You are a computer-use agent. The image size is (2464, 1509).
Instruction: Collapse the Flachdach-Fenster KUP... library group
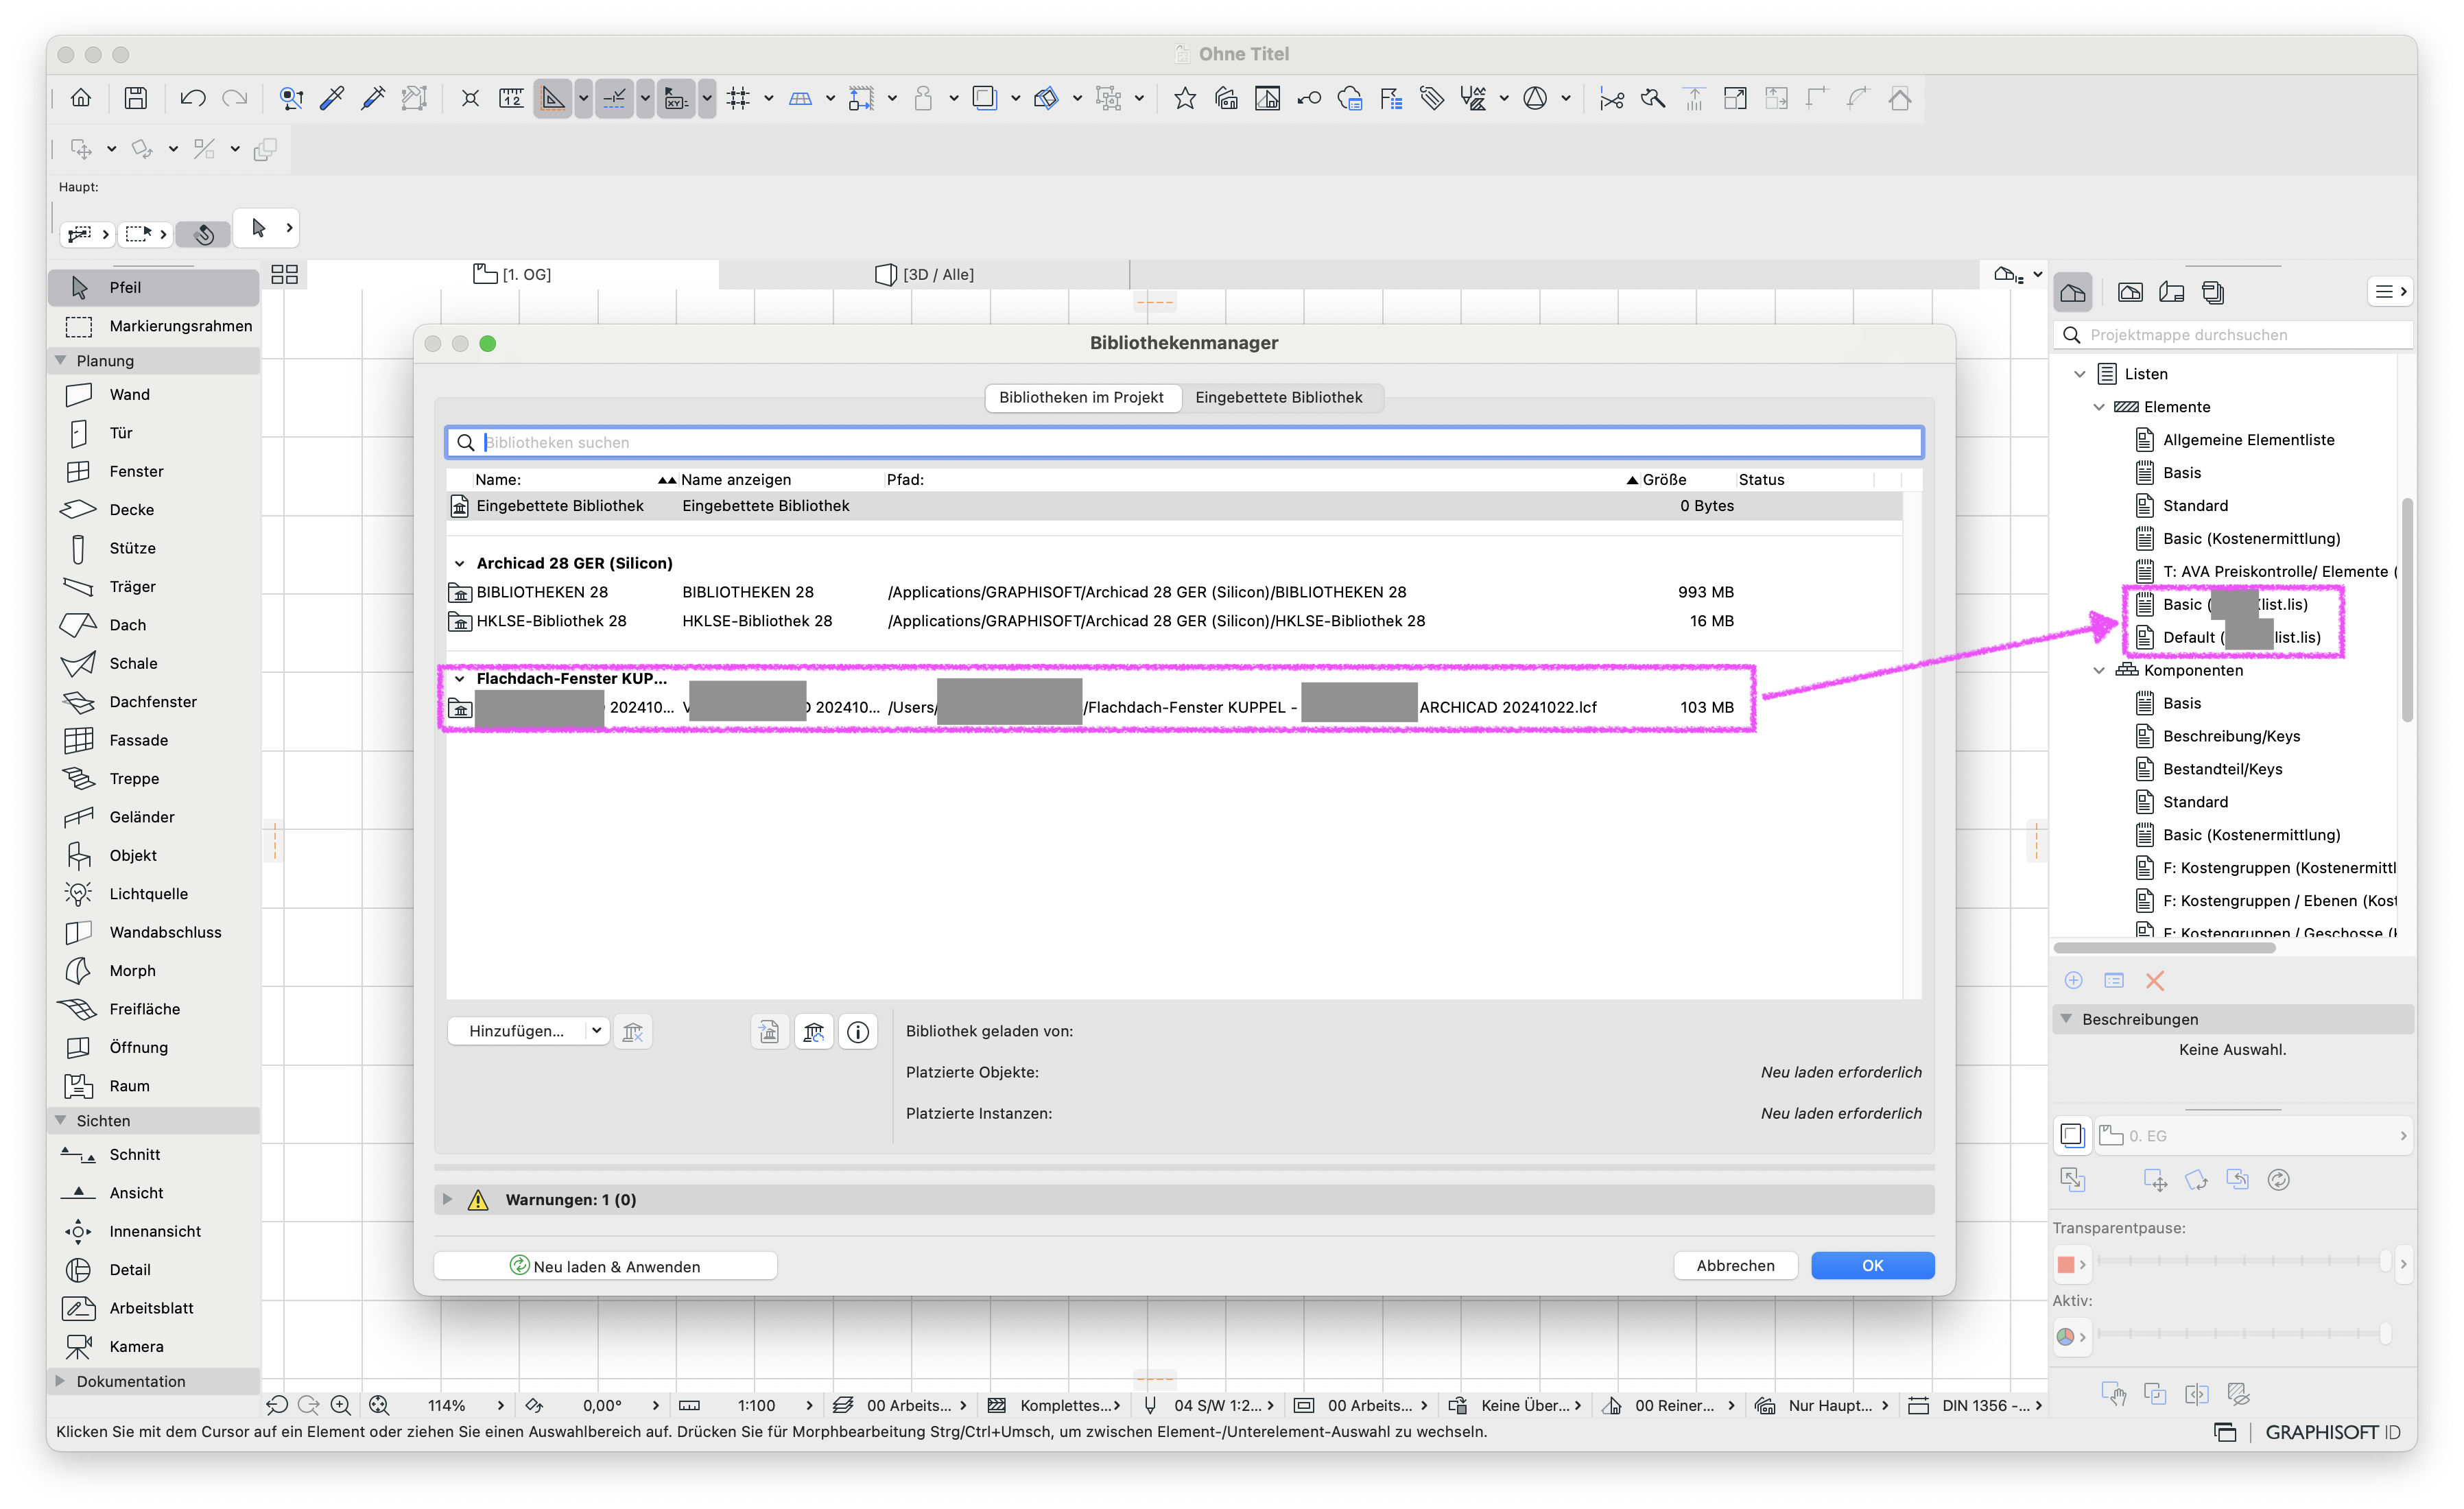click(459, 679)
